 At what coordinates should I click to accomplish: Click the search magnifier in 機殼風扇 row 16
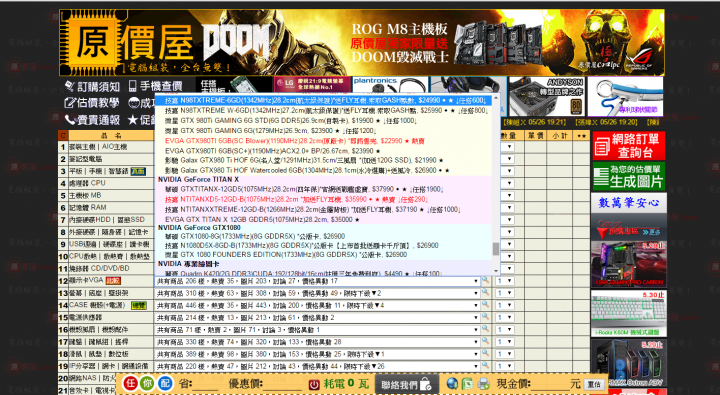485,329
